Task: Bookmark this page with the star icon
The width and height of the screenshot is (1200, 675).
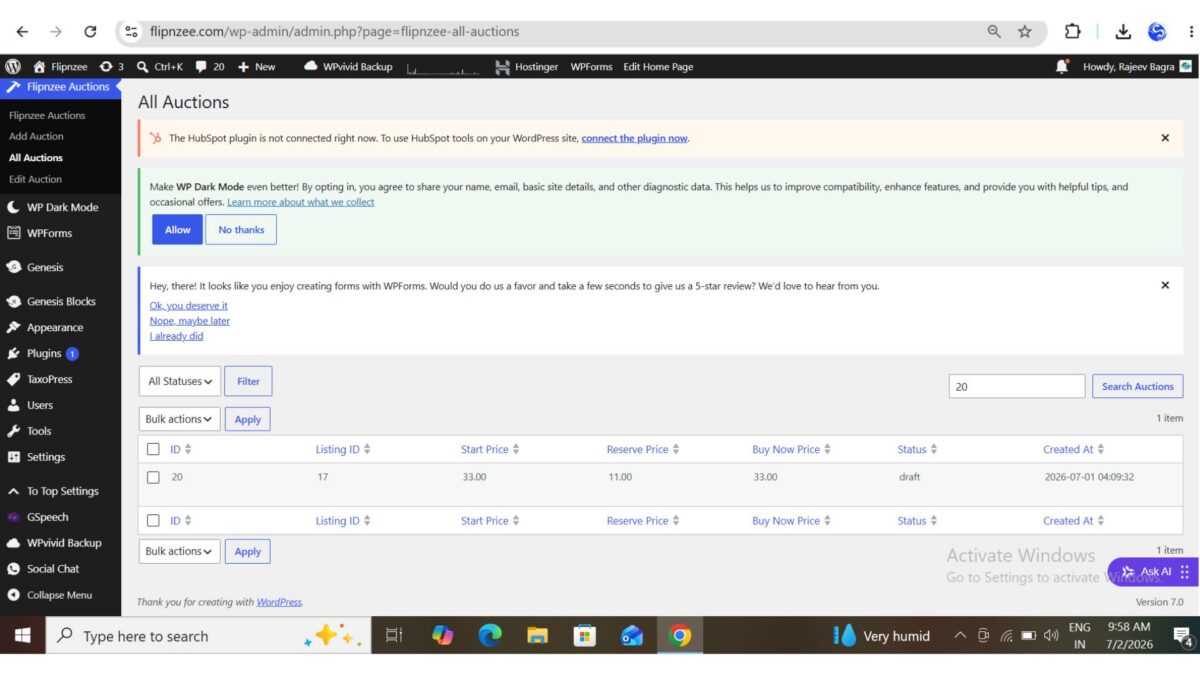Action: click(1025, 31)
